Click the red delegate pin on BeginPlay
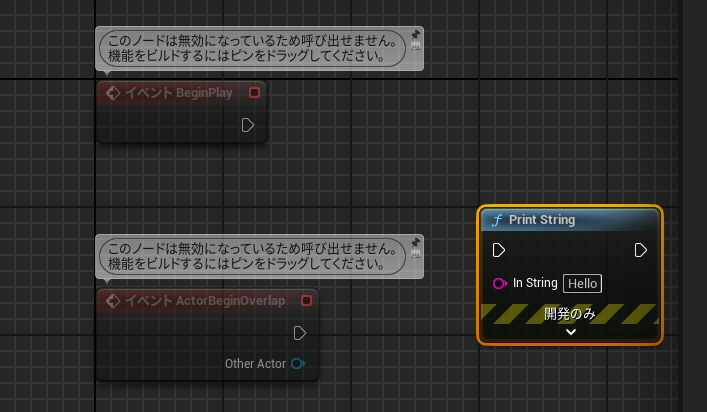This screenshot has width=707, height=412. (254, 93)
